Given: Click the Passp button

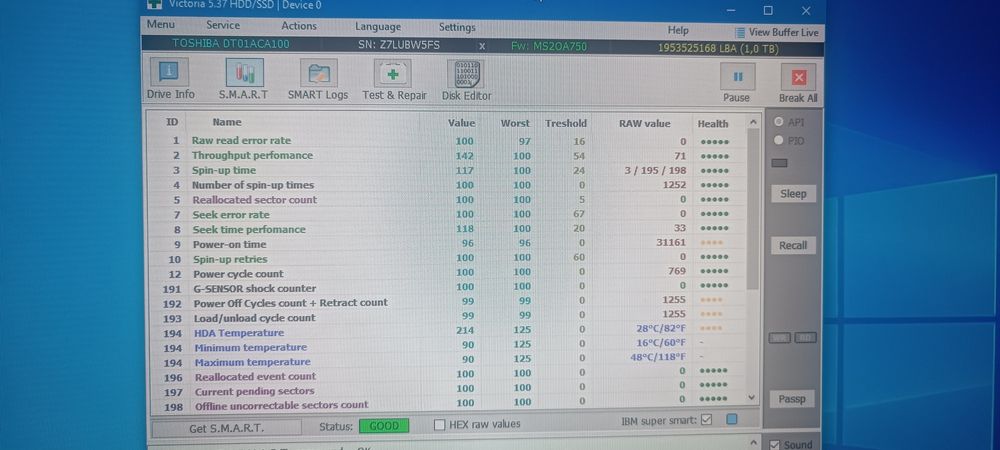Looking at the screenshot, I should point(792,399).
